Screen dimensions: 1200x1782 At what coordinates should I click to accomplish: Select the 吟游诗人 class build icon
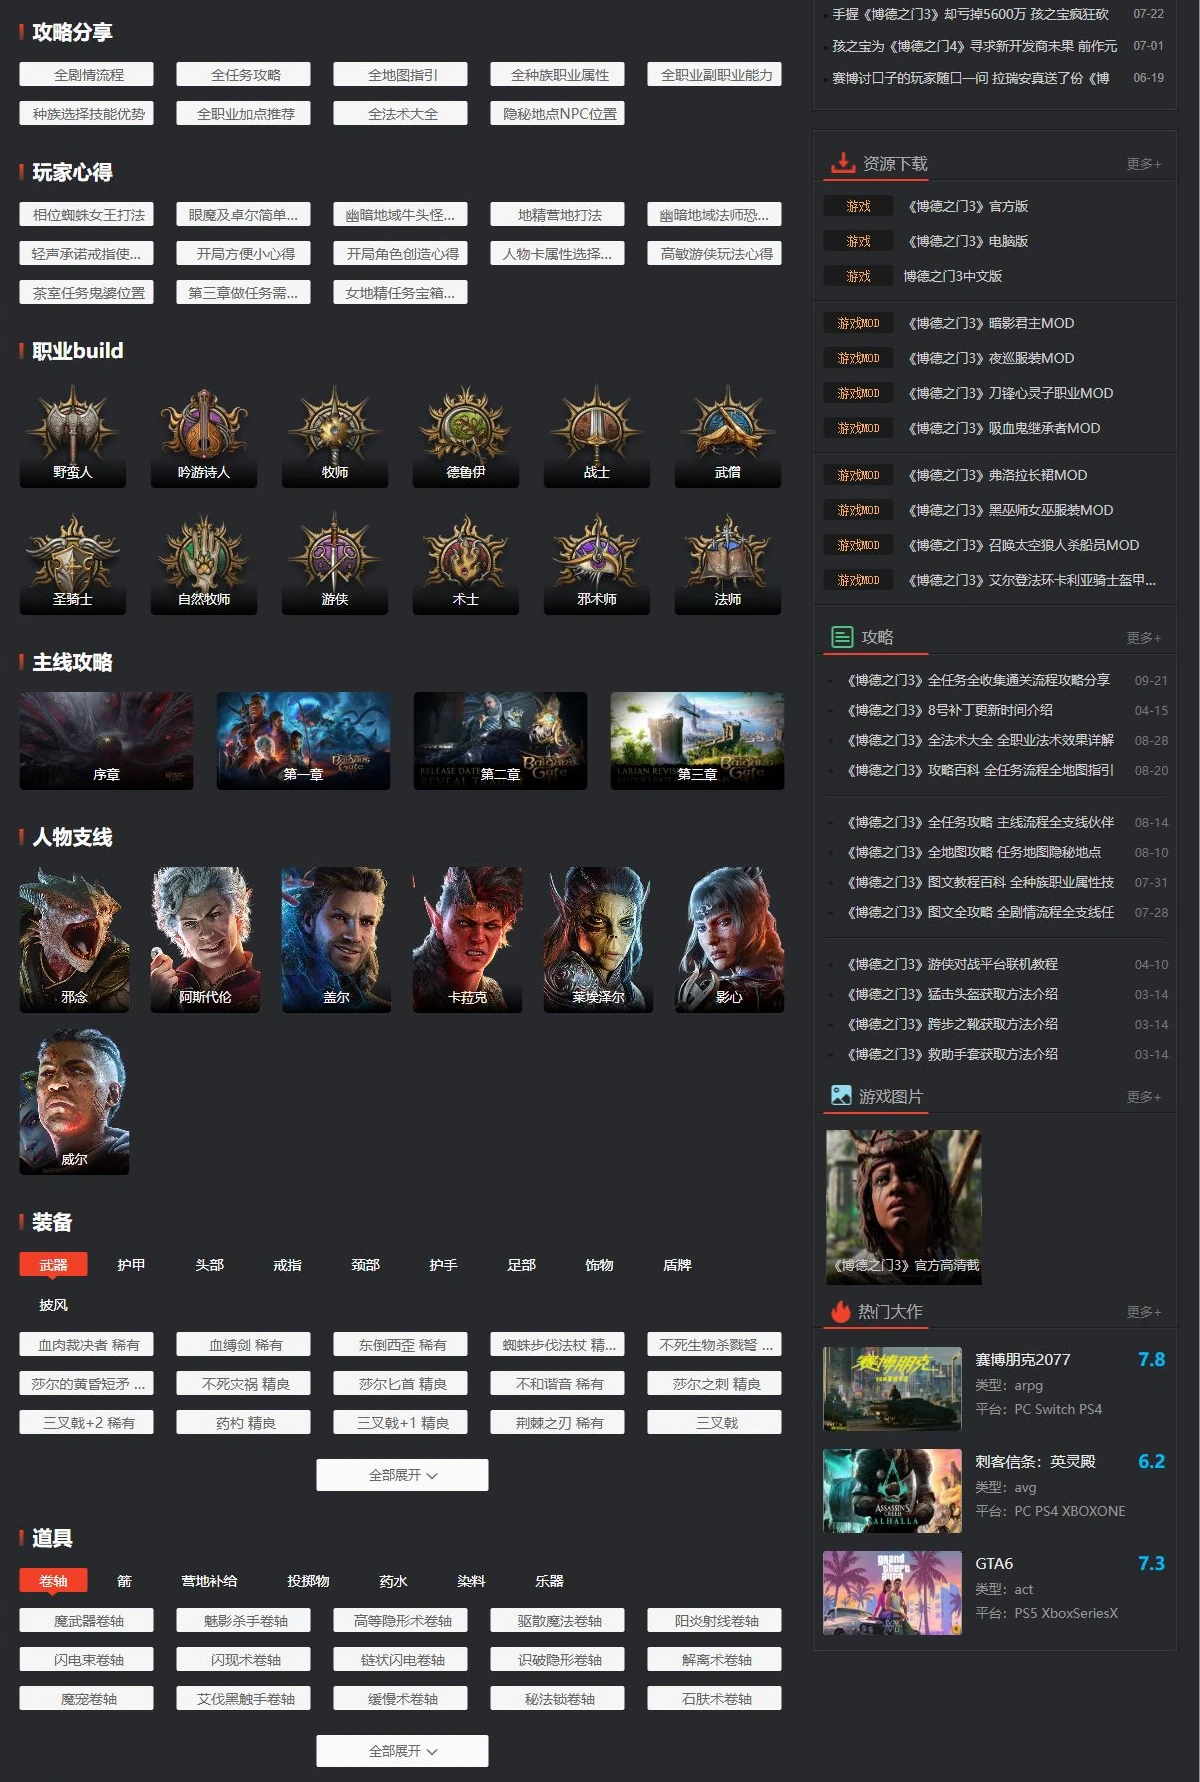pos(204,436)
